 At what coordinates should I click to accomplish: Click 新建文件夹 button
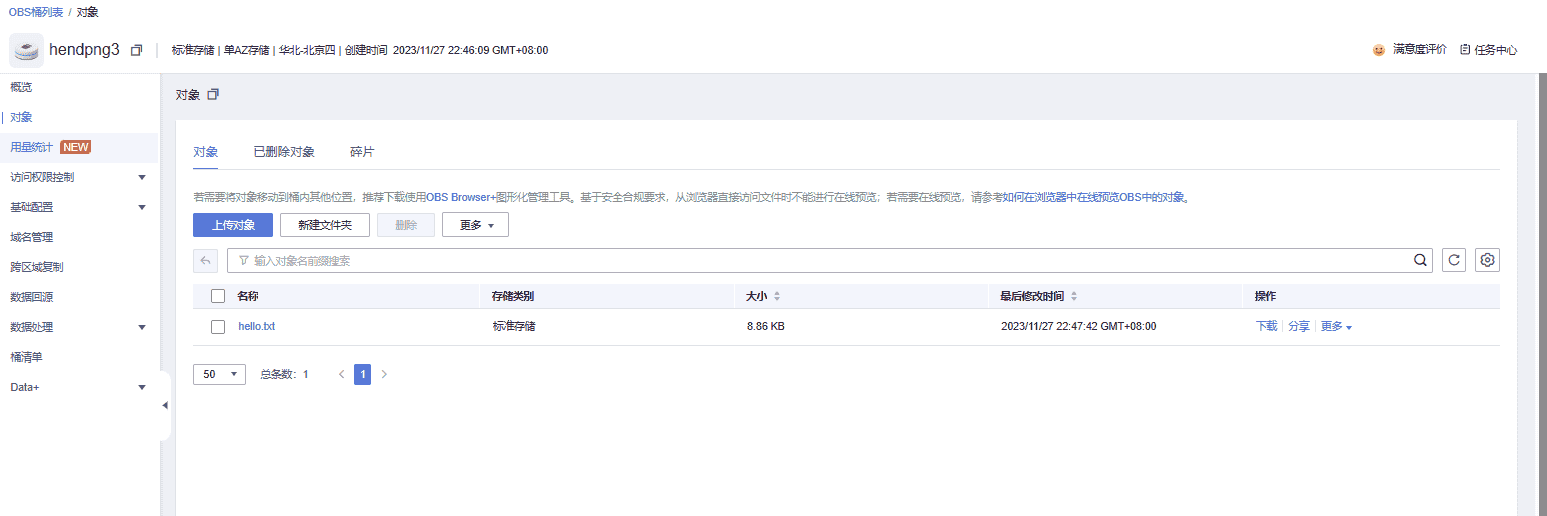tap(325, 225)
